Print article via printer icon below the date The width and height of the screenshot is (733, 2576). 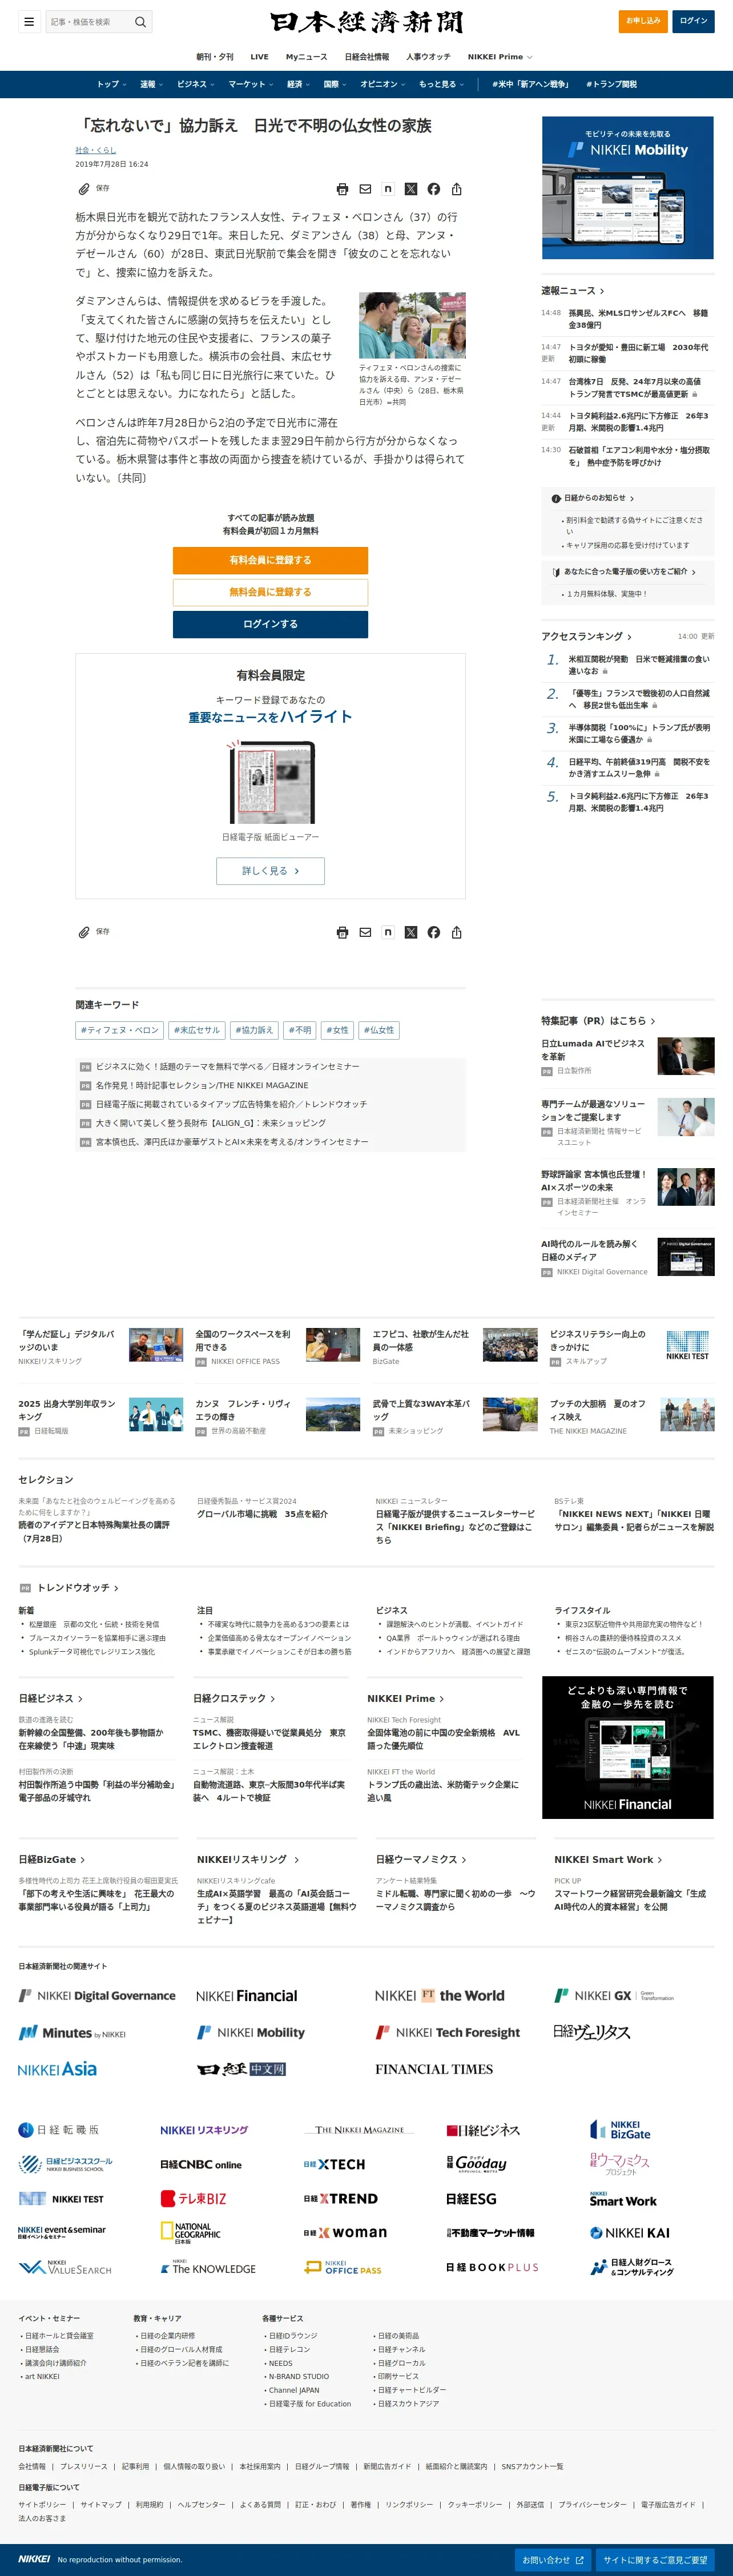342,189
